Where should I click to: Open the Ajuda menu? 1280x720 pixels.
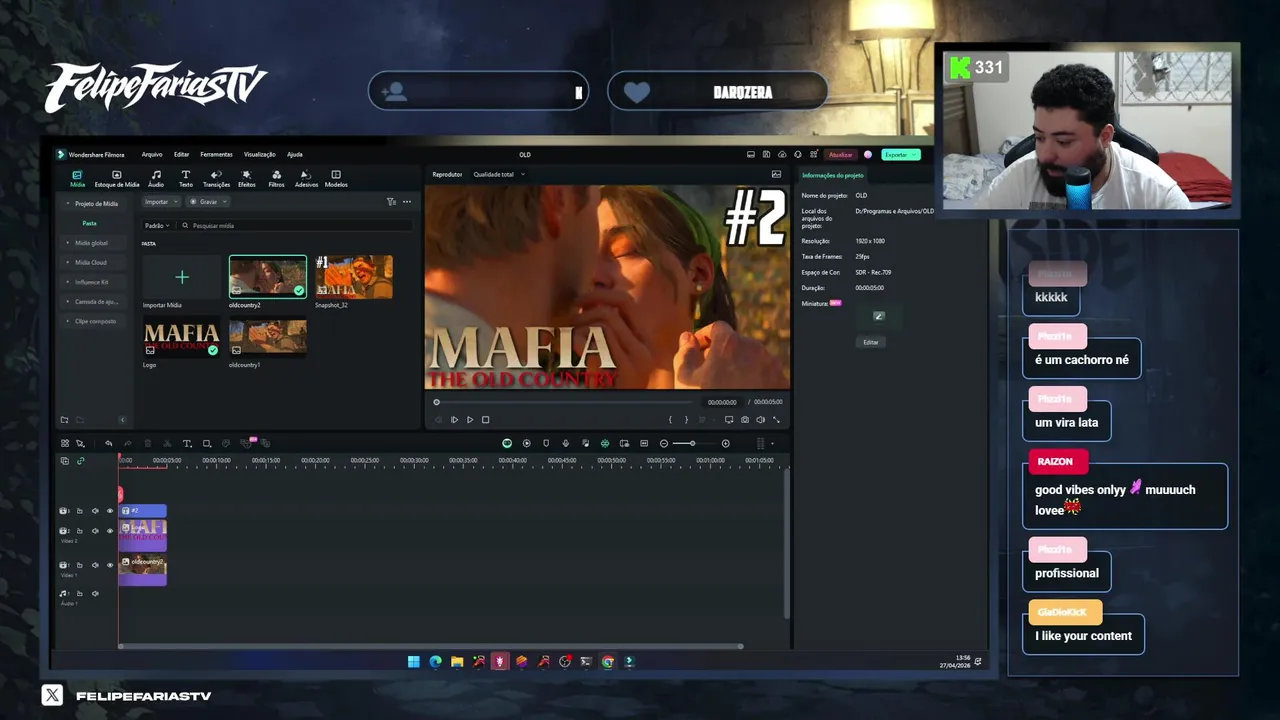pyautogui.click(x=295, y=155)
